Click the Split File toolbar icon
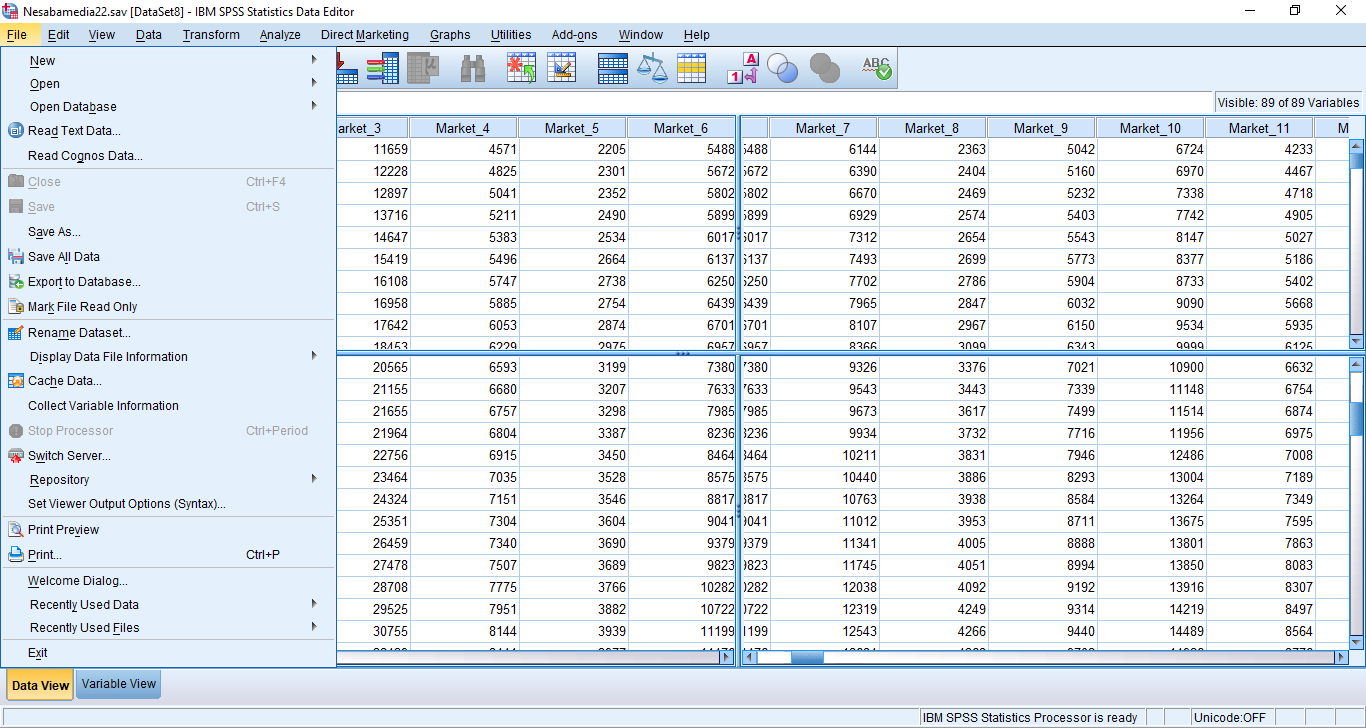Viewport: 1366px width, 728px height. (612, 68)
